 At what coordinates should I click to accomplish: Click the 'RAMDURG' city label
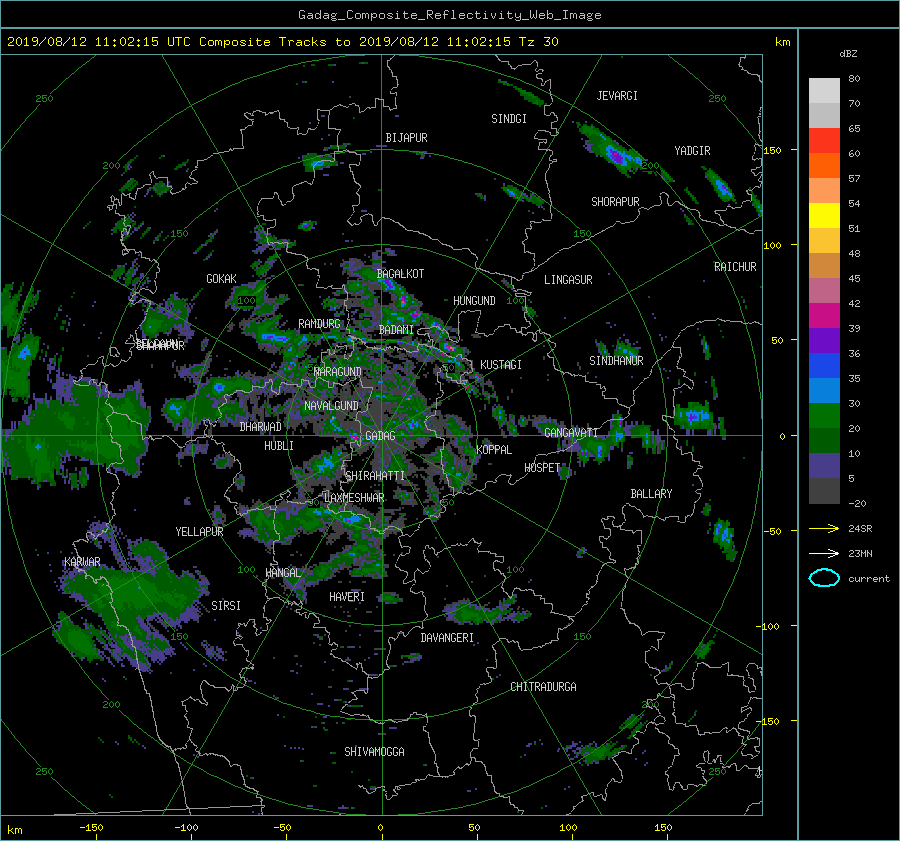point(319,324)
